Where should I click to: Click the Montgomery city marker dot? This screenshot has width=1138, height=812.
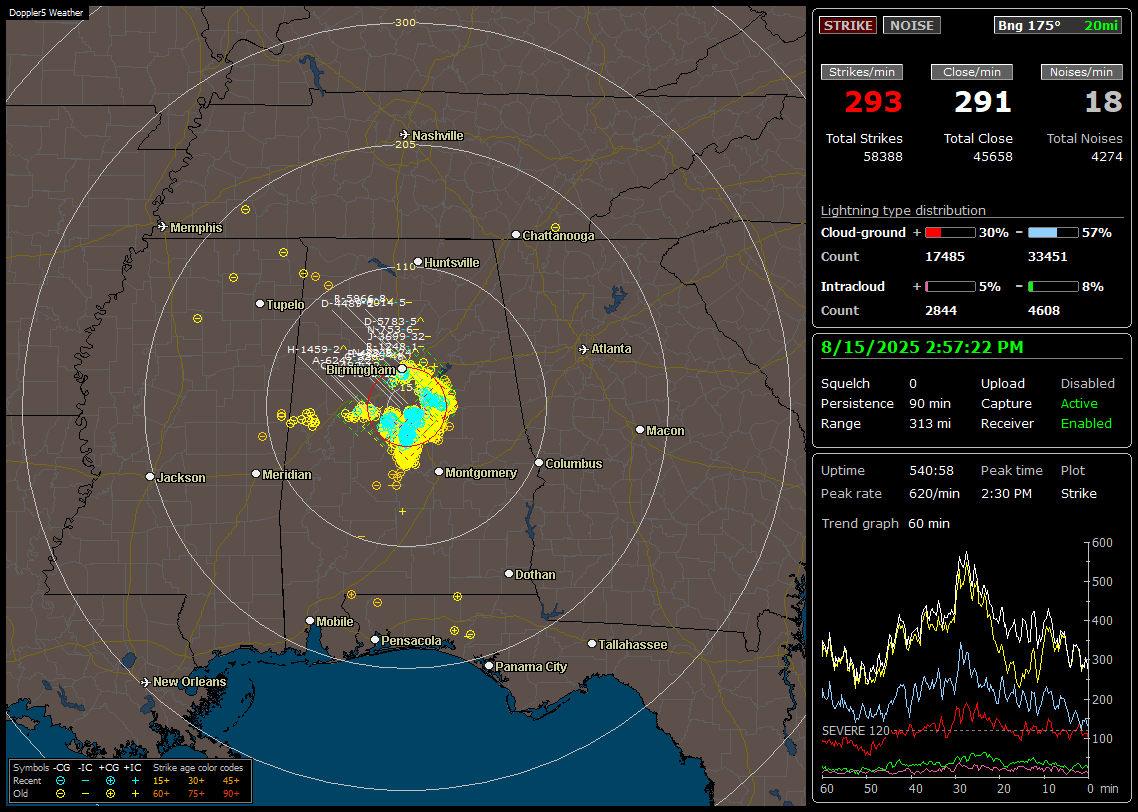point(439,472)
